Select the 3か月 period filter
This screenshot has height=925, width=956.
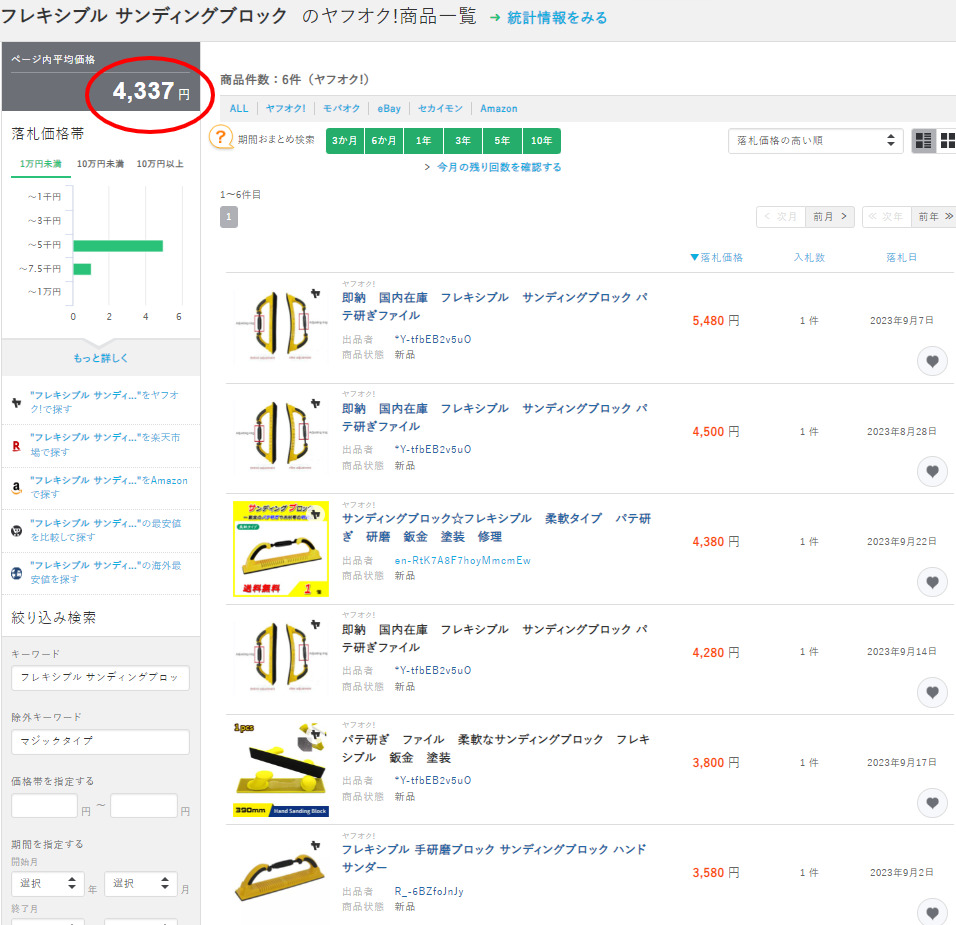(x=344, y=141)
